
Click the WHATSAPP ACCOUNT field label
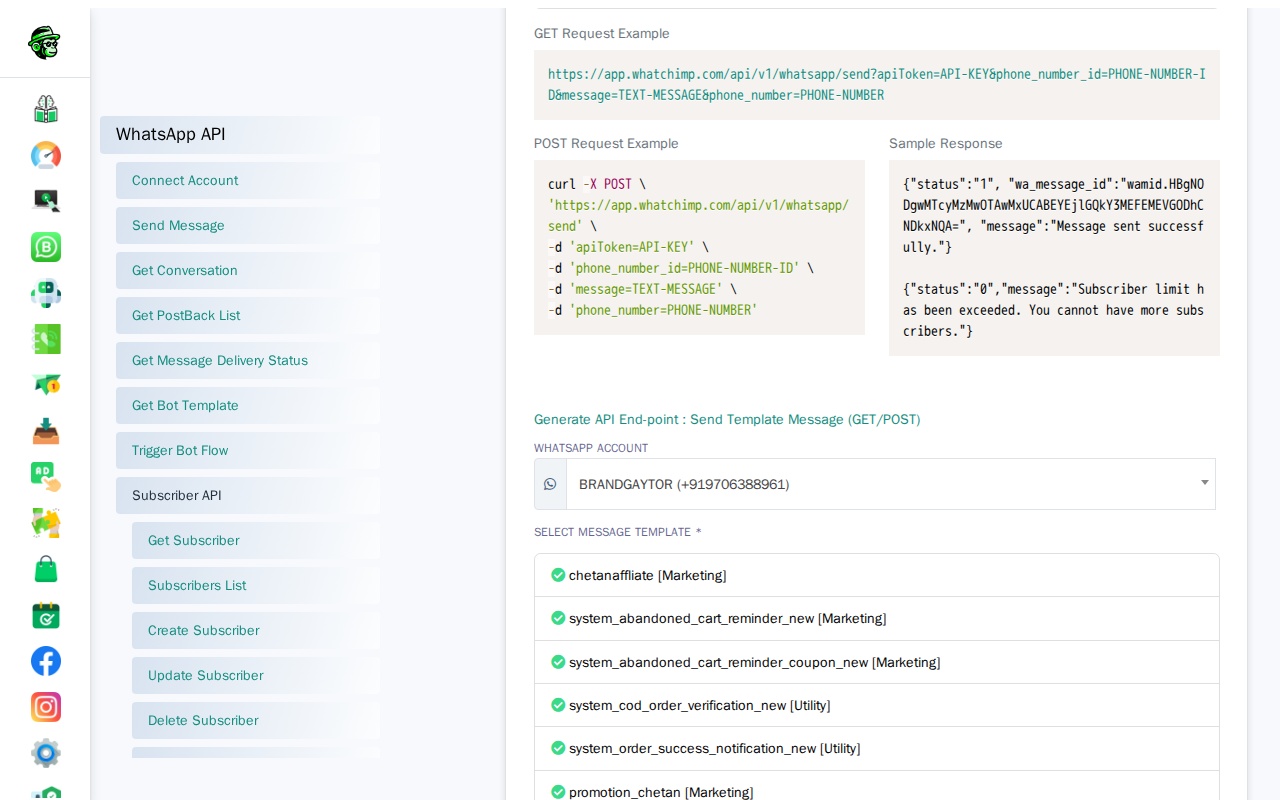pos(591,448)
